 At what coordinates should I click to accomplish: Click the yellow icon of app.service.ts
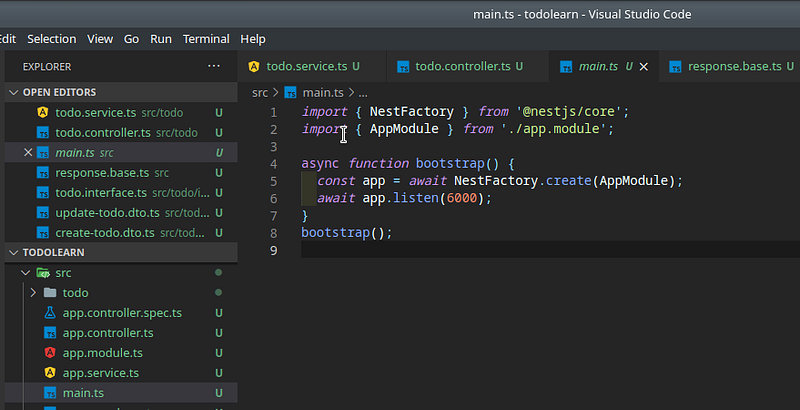49,373
